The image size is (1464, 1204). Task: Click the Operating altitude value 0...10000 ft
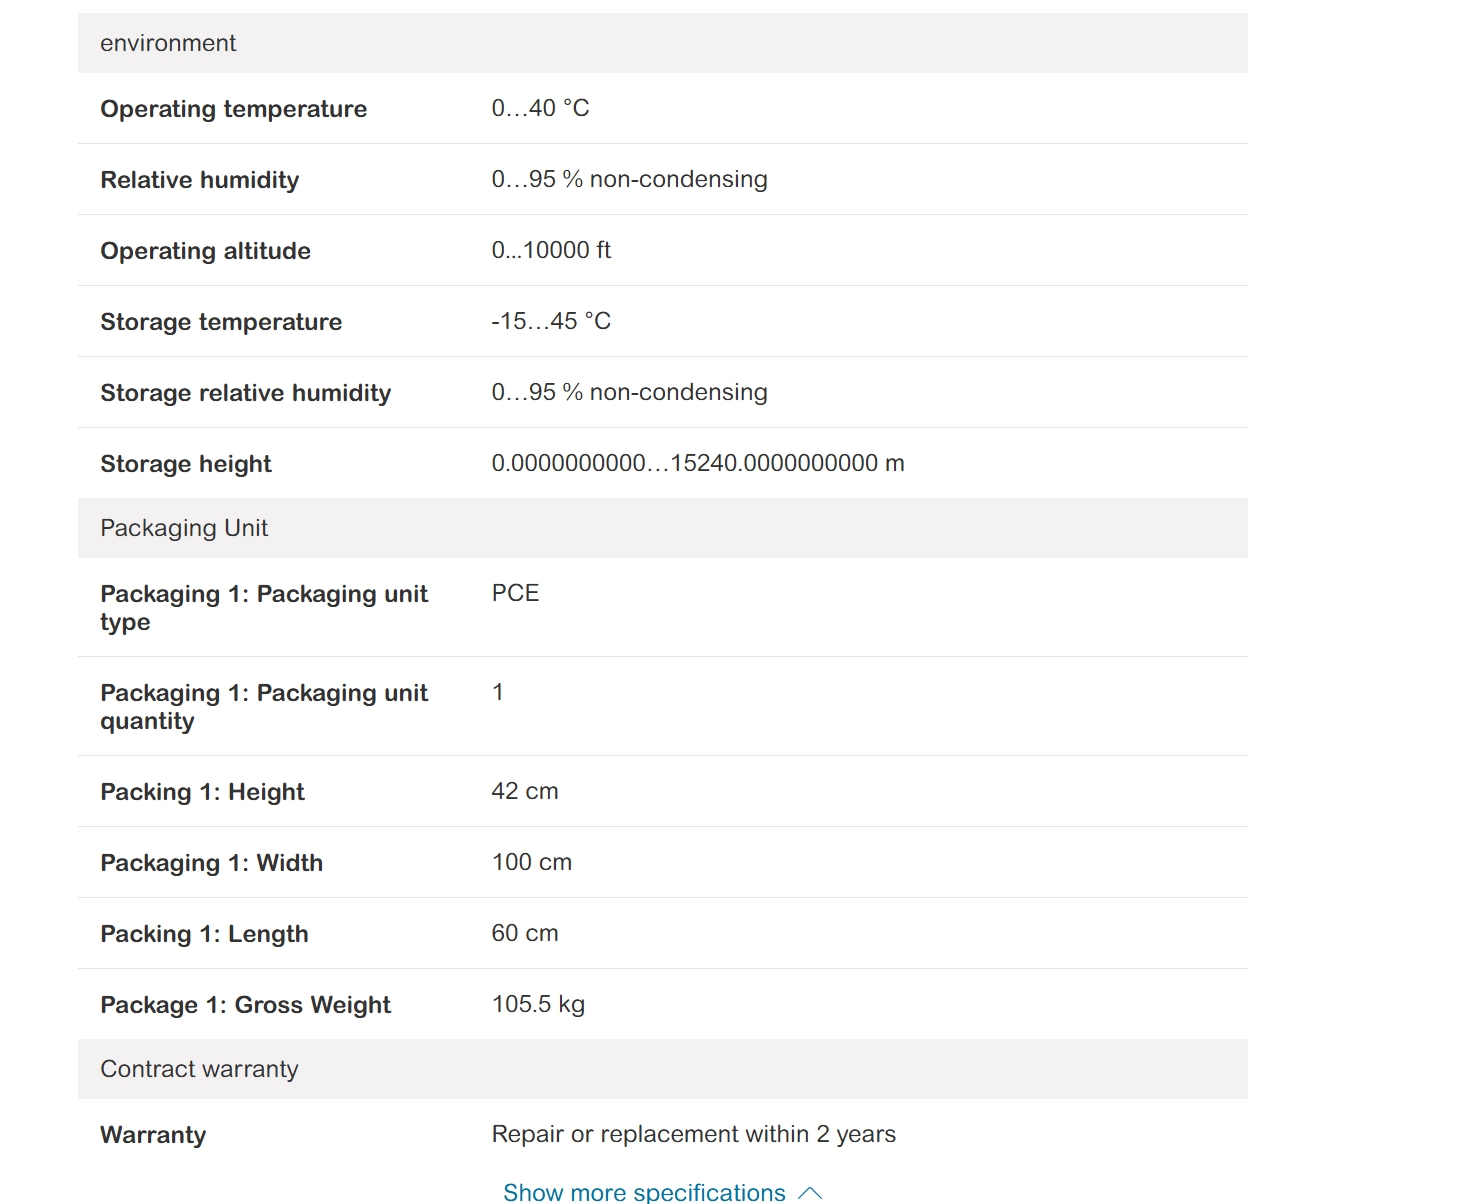click(551, 250)
